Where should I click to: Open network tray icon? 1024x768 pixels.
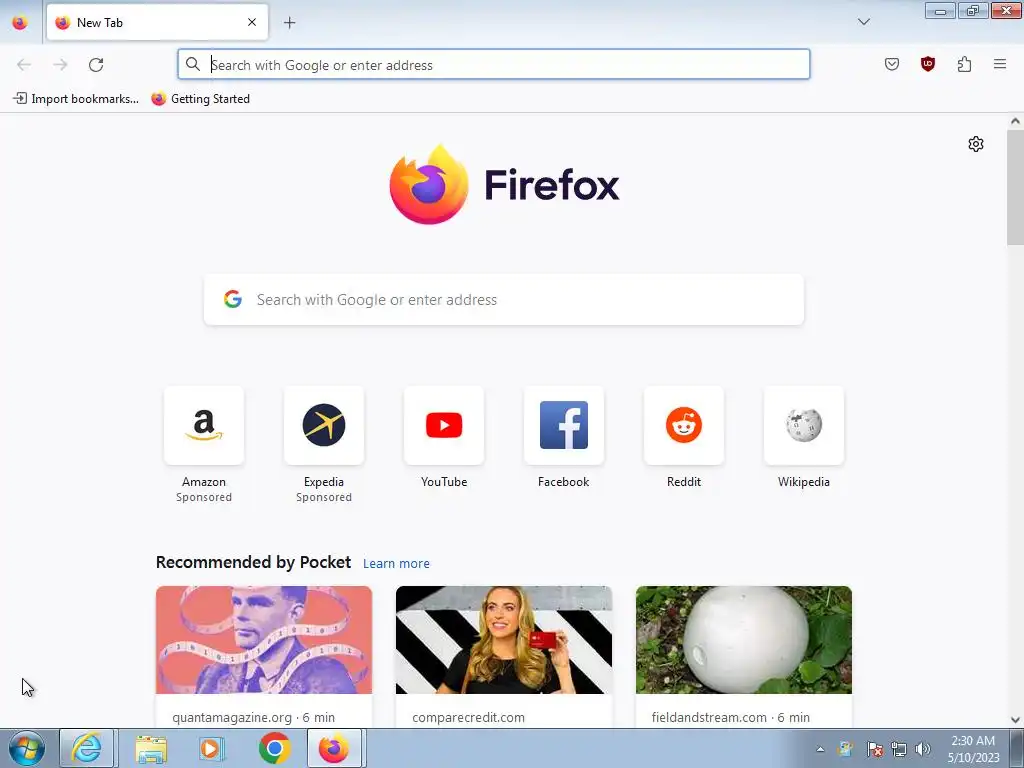click(899, 749)
